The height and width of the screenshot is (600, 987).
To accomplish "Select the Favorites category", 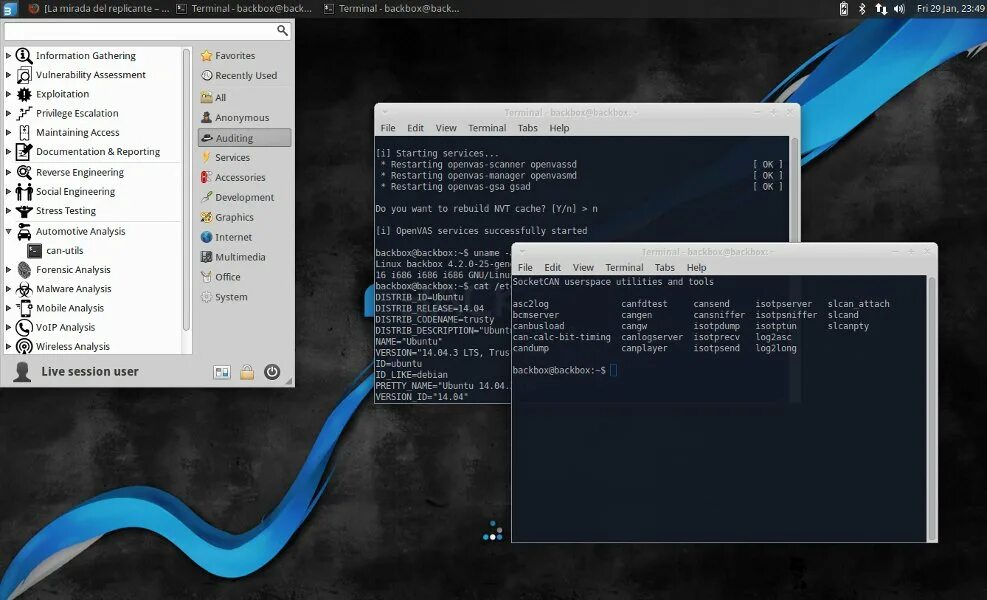I will tap(244, 55).
